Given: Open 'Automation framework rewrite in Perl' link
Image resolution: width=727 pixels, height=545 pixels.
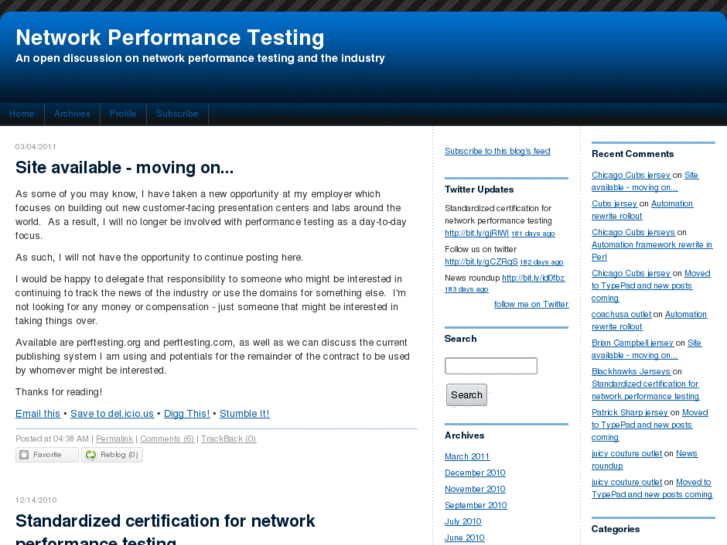Looking at the screenshot, I should (x=652, y=250).
